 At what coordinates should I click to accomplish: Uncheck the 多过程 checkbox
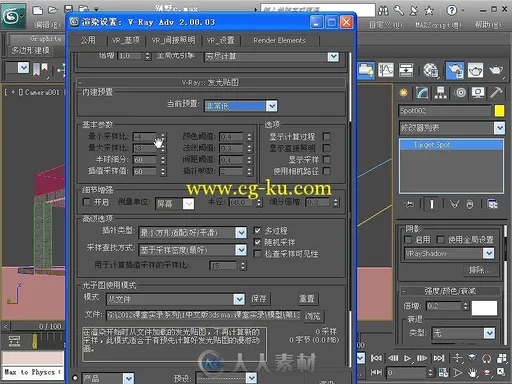click(257, 230)
